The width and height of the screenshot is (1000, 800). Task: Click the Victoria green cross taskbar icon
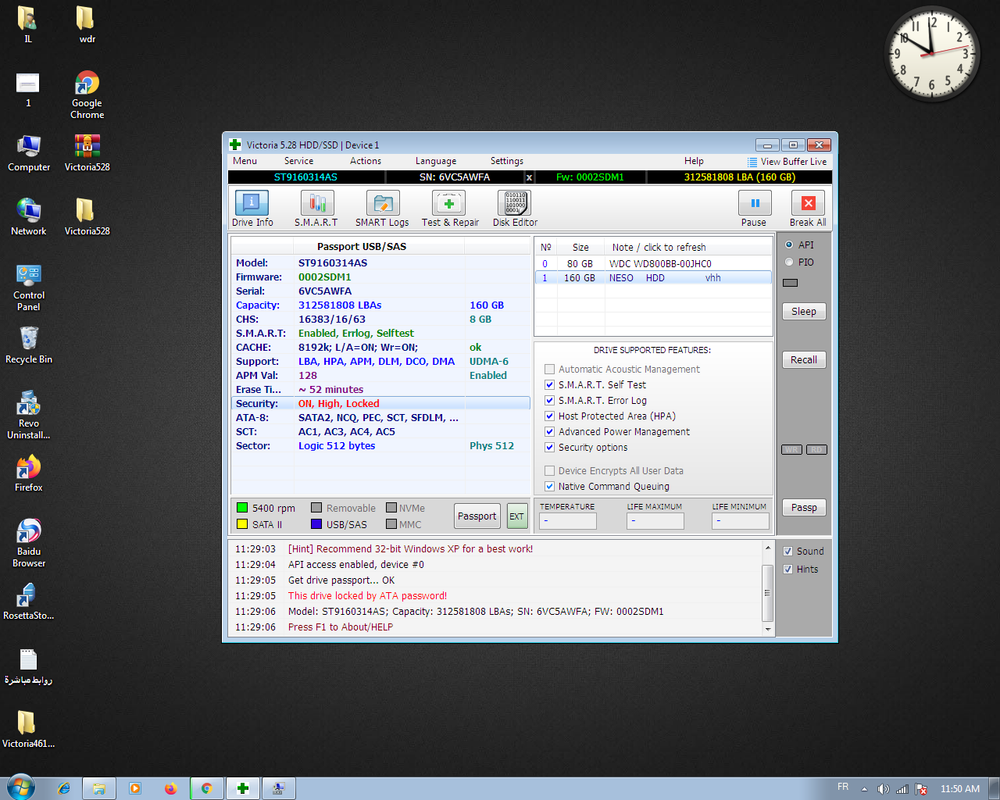[x=242, y=789]
